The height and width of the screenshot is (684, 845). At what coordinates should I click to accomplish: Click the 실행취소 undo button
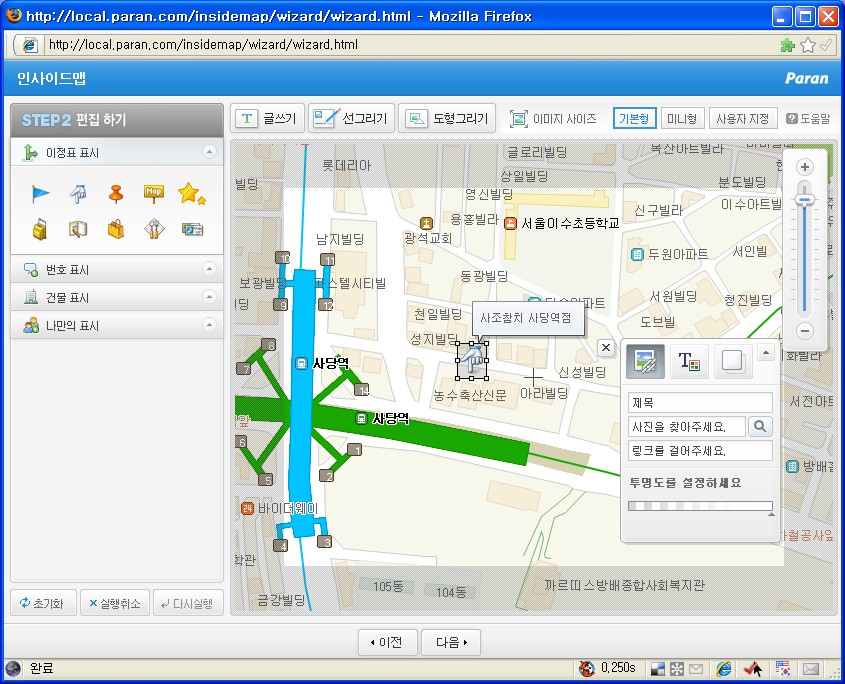tap(115, 603)
